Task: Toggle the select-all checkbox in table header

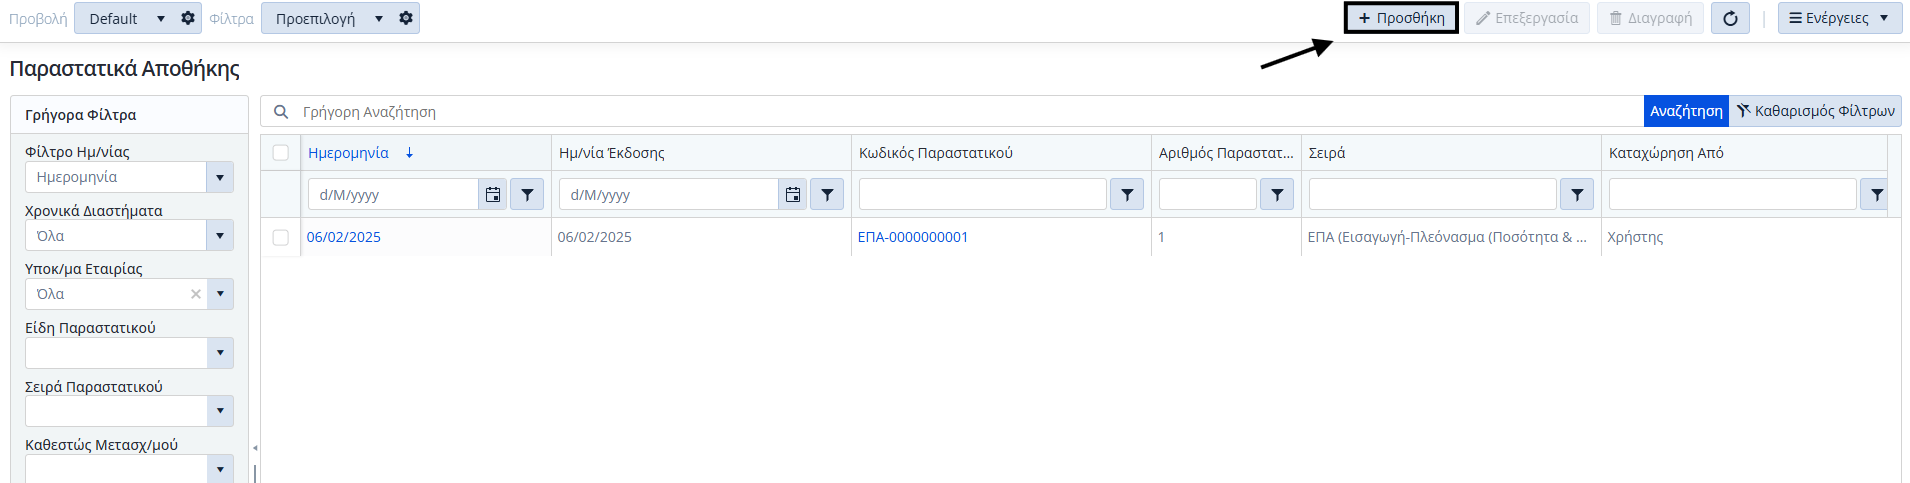Action: point(281,153)
